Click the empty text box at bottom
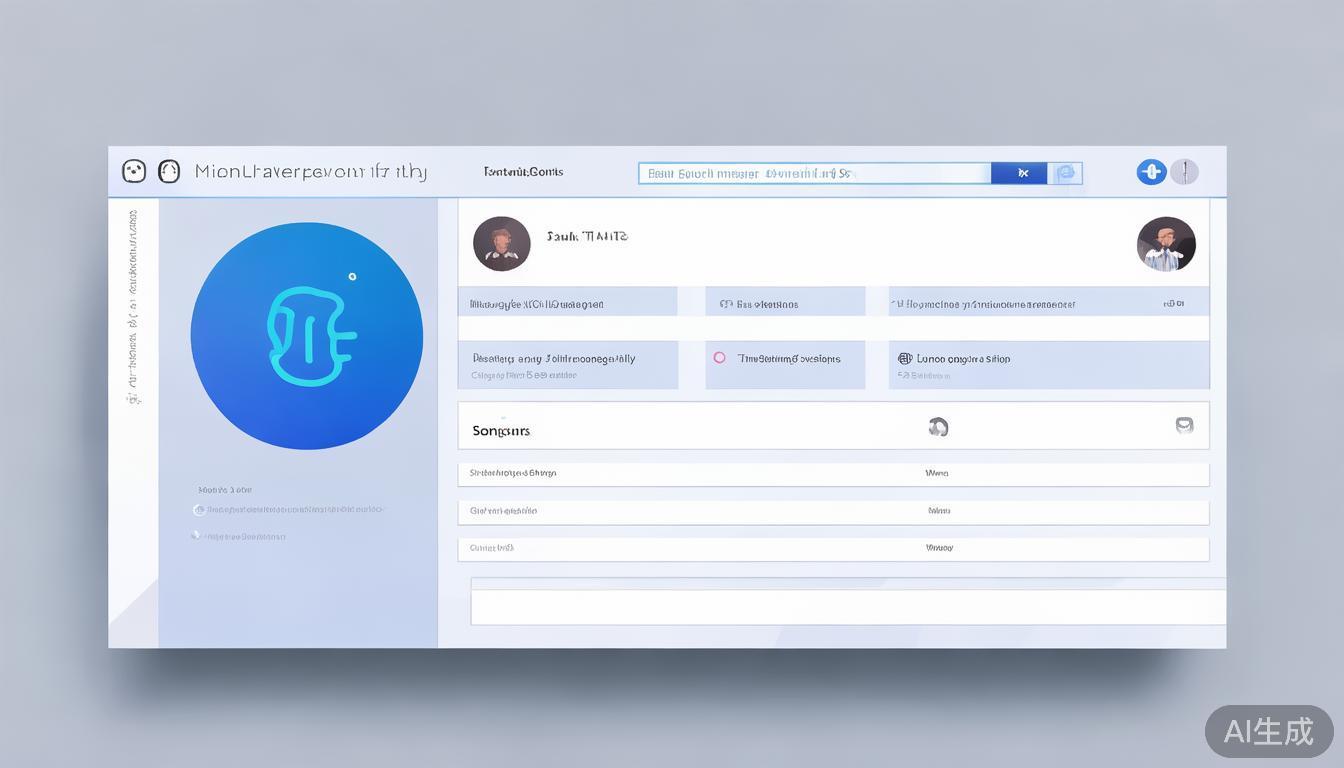The height and width of the screenshot is (768, 1344). coord(847,606)
